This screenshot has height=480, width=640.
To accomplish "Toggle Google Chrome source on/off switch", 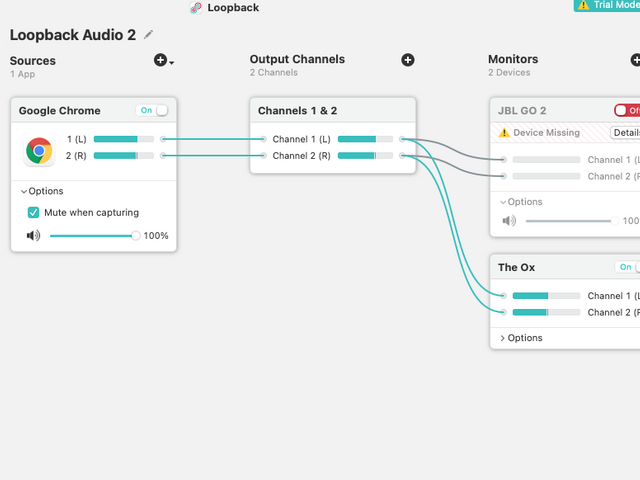I will (x=154, y=110).
